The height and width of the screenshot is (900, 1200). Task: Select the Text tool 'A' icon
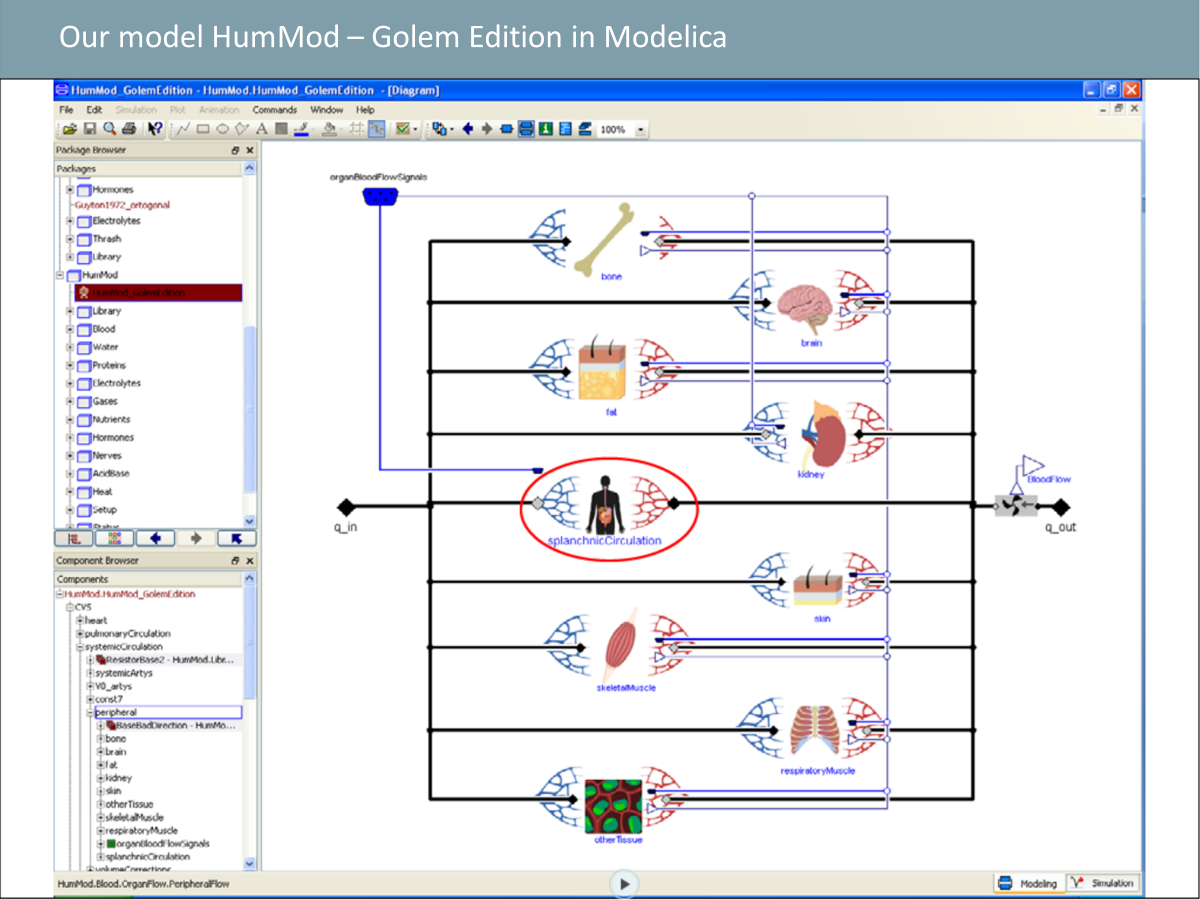pyautogui.click(x=262, y=129)
